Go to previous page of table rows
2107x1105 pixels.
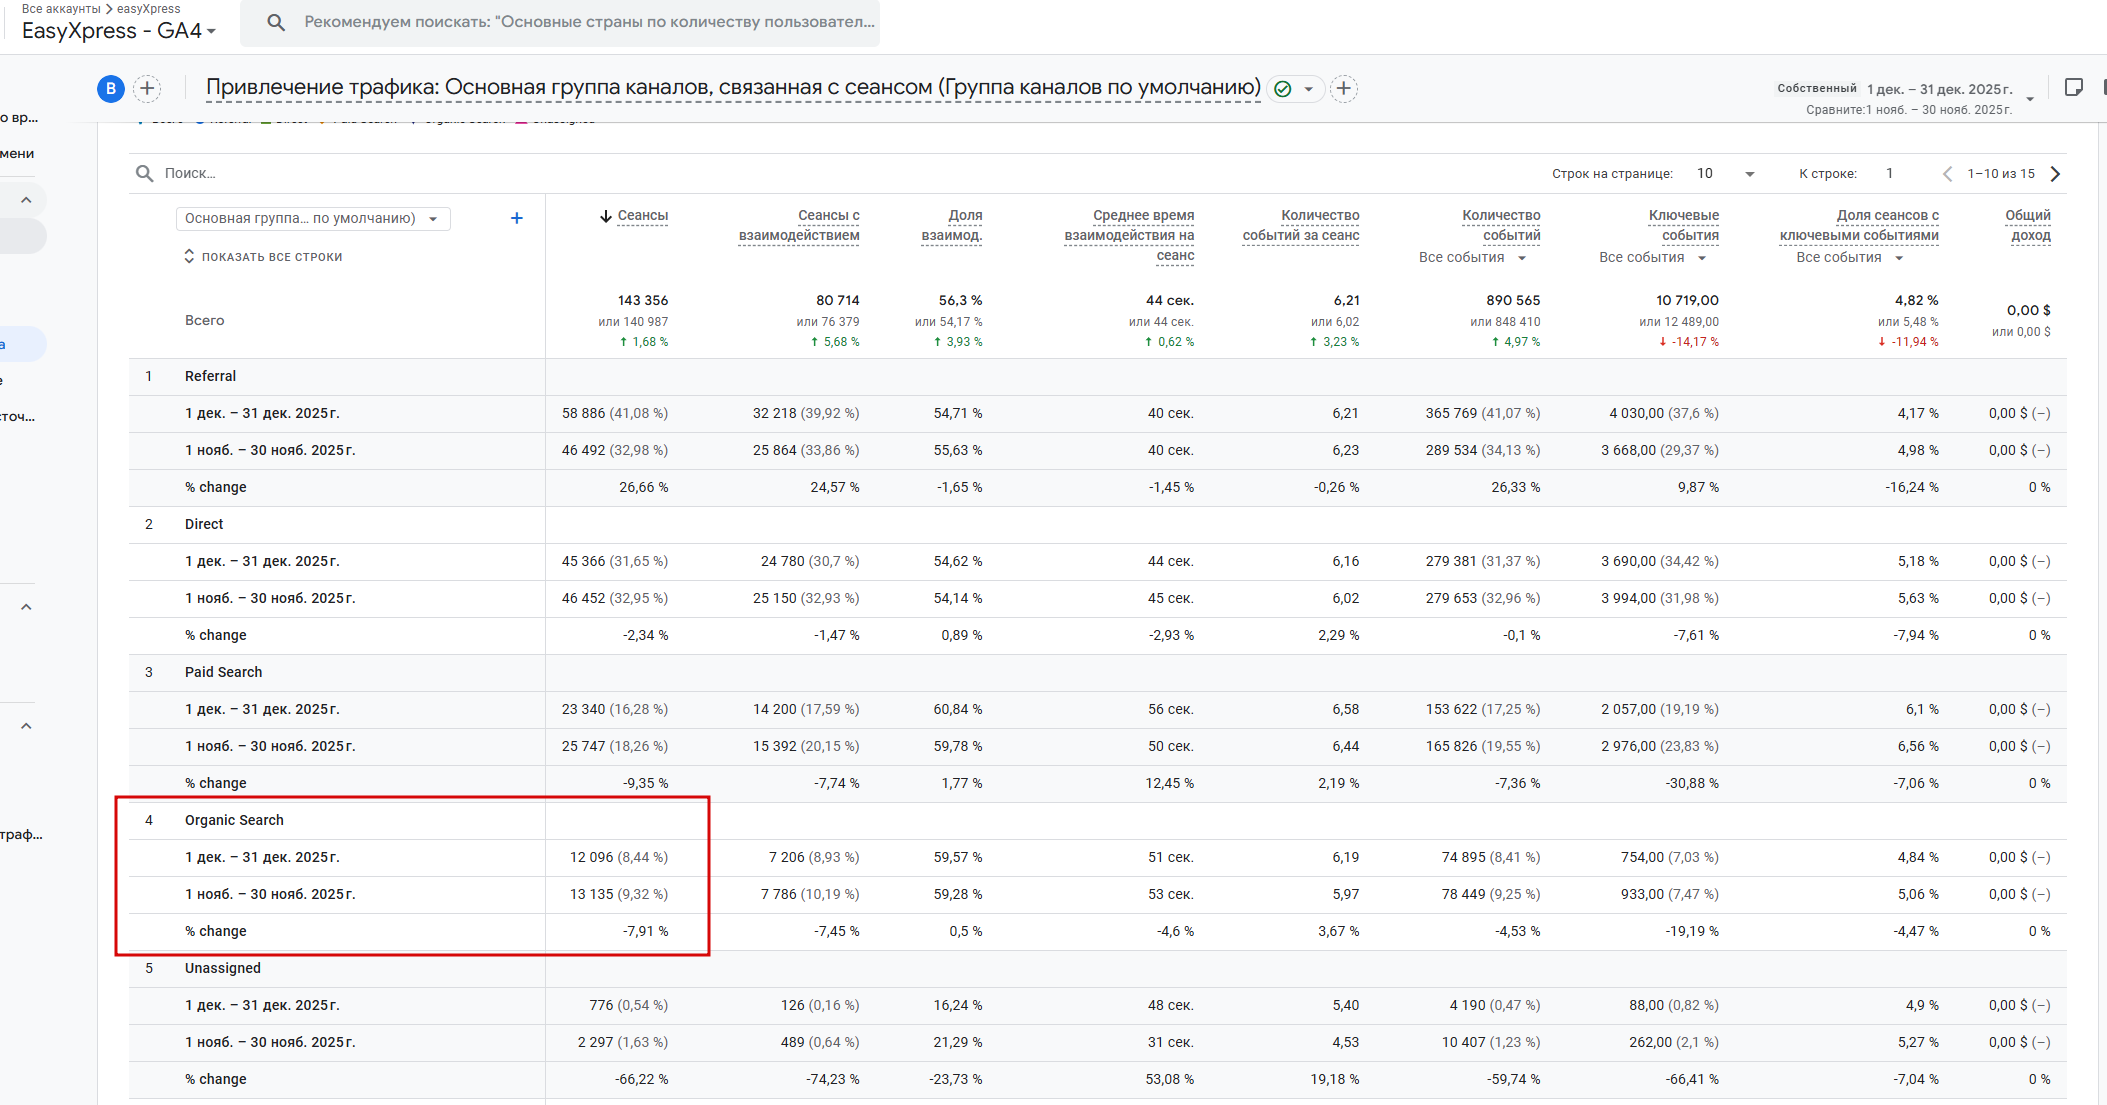[1946, 174]
